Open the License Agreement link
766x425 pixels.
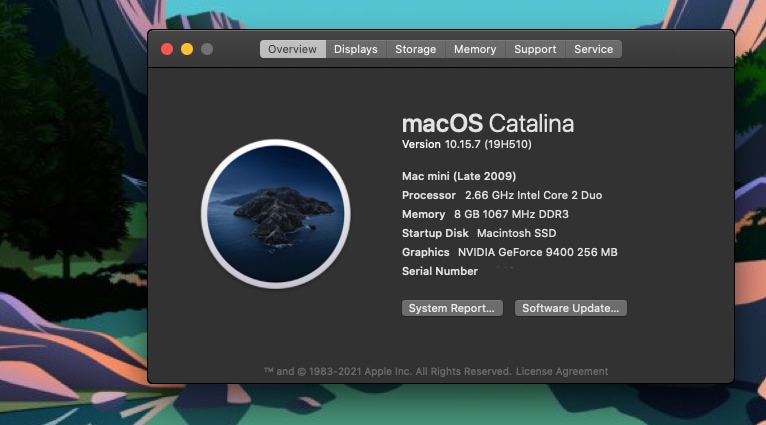[562, 371]
